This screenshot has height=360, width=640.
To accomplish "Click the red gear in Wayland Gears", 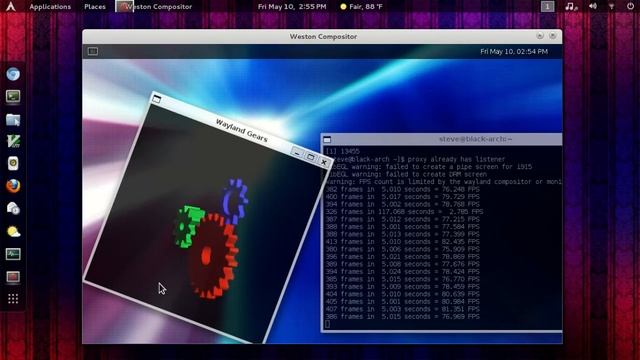I will point(214,257).
